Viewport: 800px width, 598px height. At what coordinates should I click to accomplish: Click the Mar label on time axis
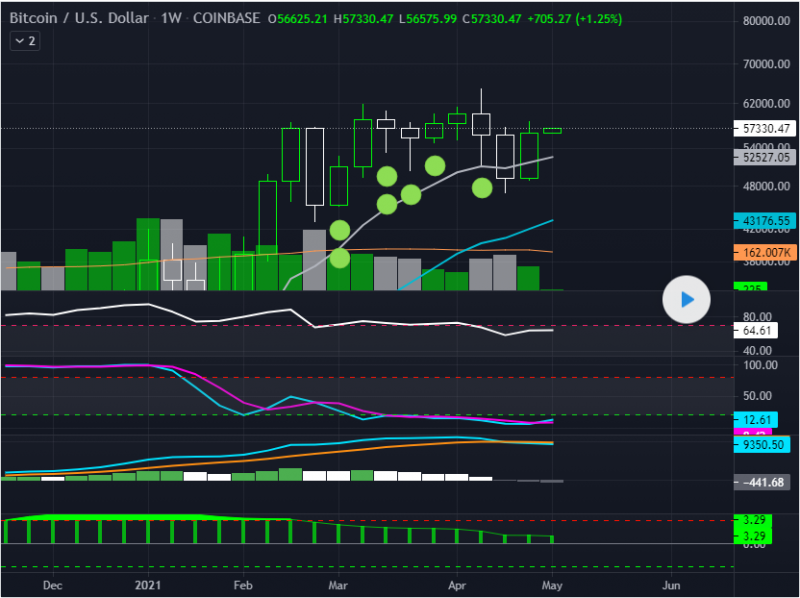tap(339, 584)
